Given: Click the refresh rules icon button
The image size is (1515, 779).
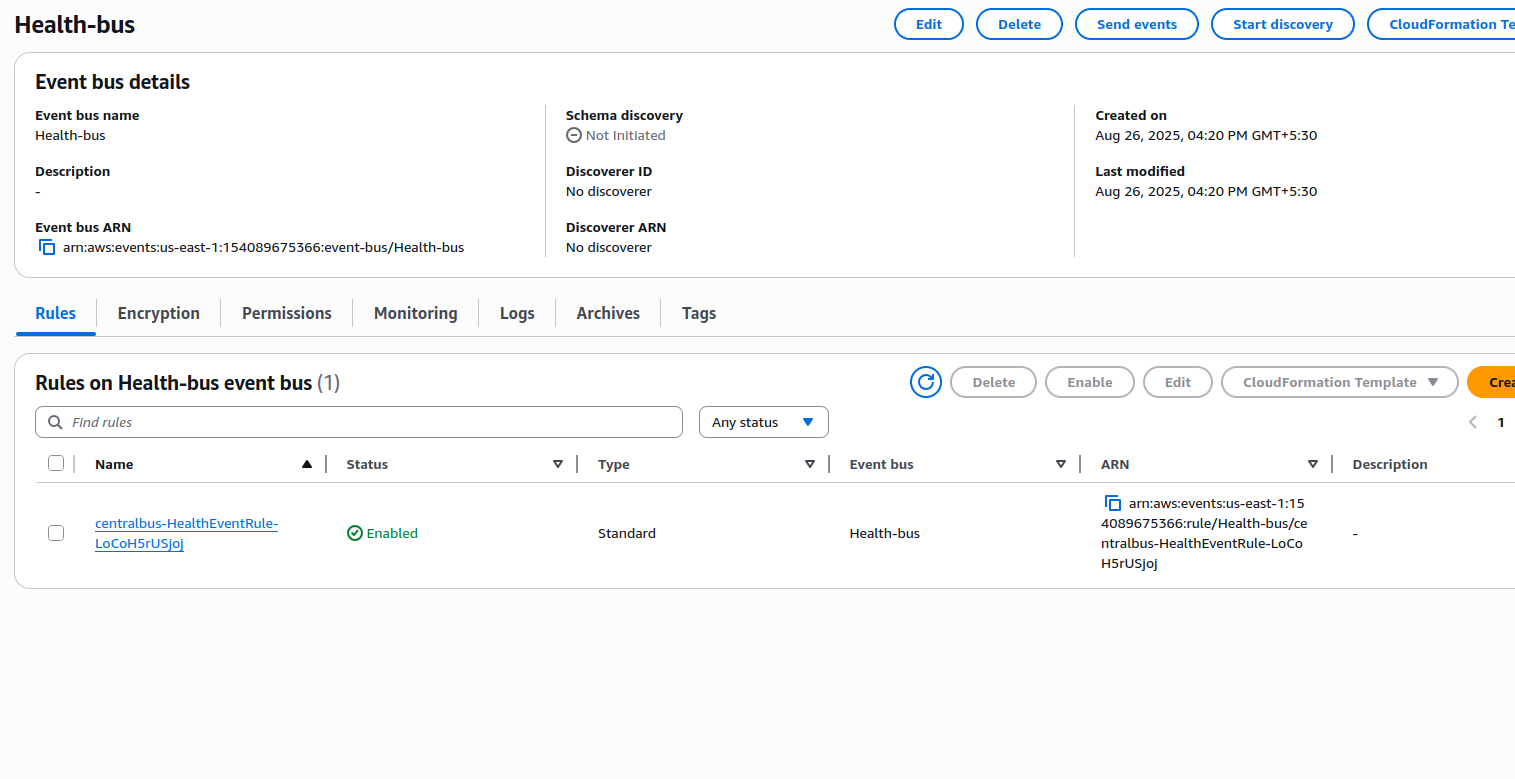Looking at the screenshot, I should click(x=925, y=382).
